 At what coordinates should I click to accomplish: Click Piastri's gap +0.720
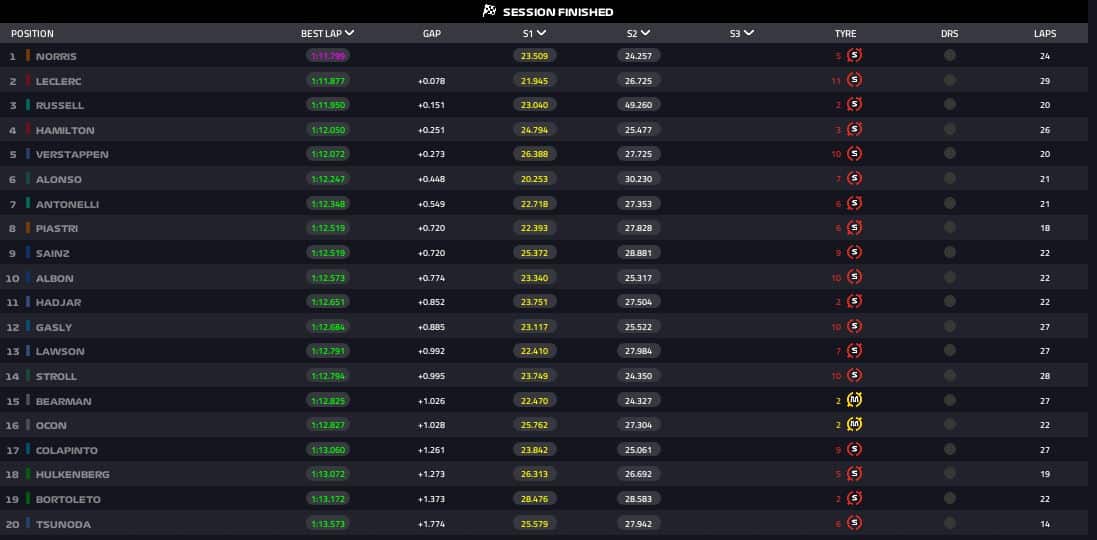(x=432, y=229)
